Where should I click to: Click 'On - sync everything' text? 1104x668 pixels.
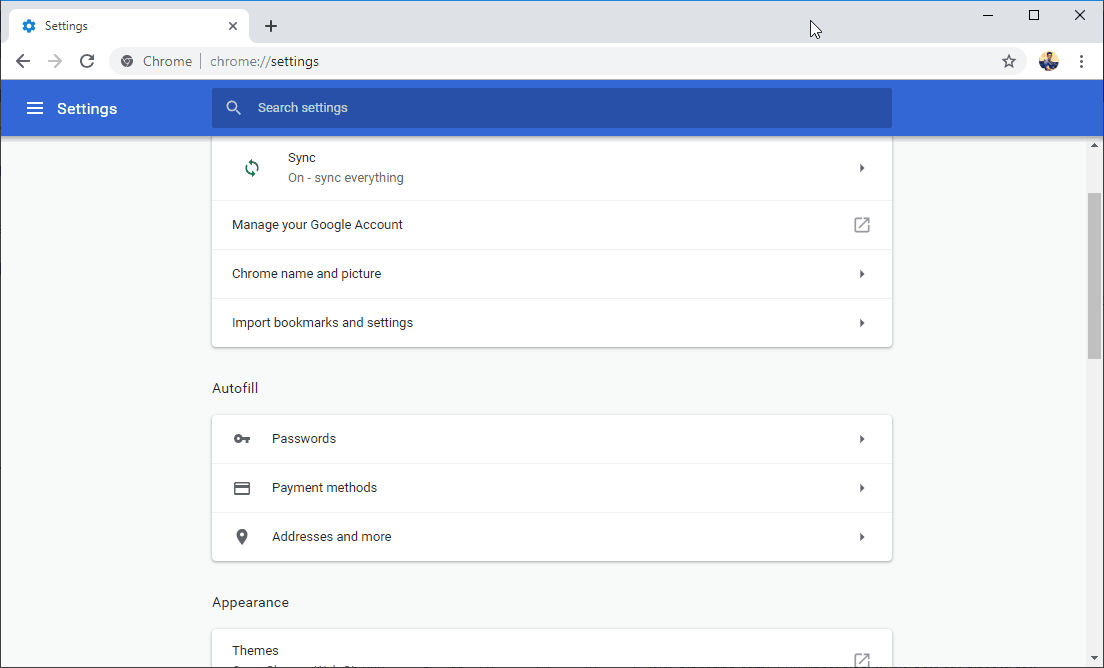[346, 177]
